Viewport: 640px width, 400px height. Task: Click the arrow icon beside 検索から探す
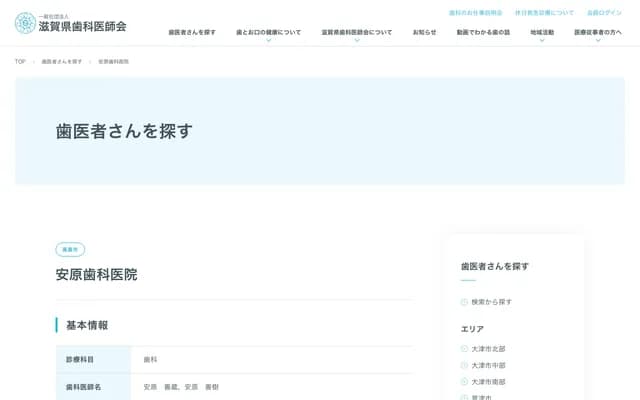click(x=464, y=302)
